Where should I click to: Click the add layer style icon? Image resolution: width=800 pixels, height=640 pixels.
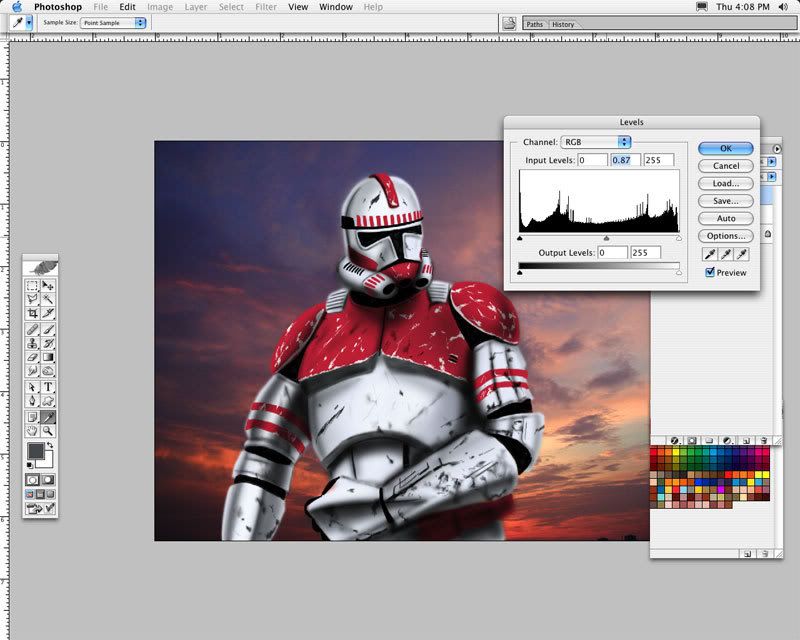pyautogui.click(x=674, y=440)
